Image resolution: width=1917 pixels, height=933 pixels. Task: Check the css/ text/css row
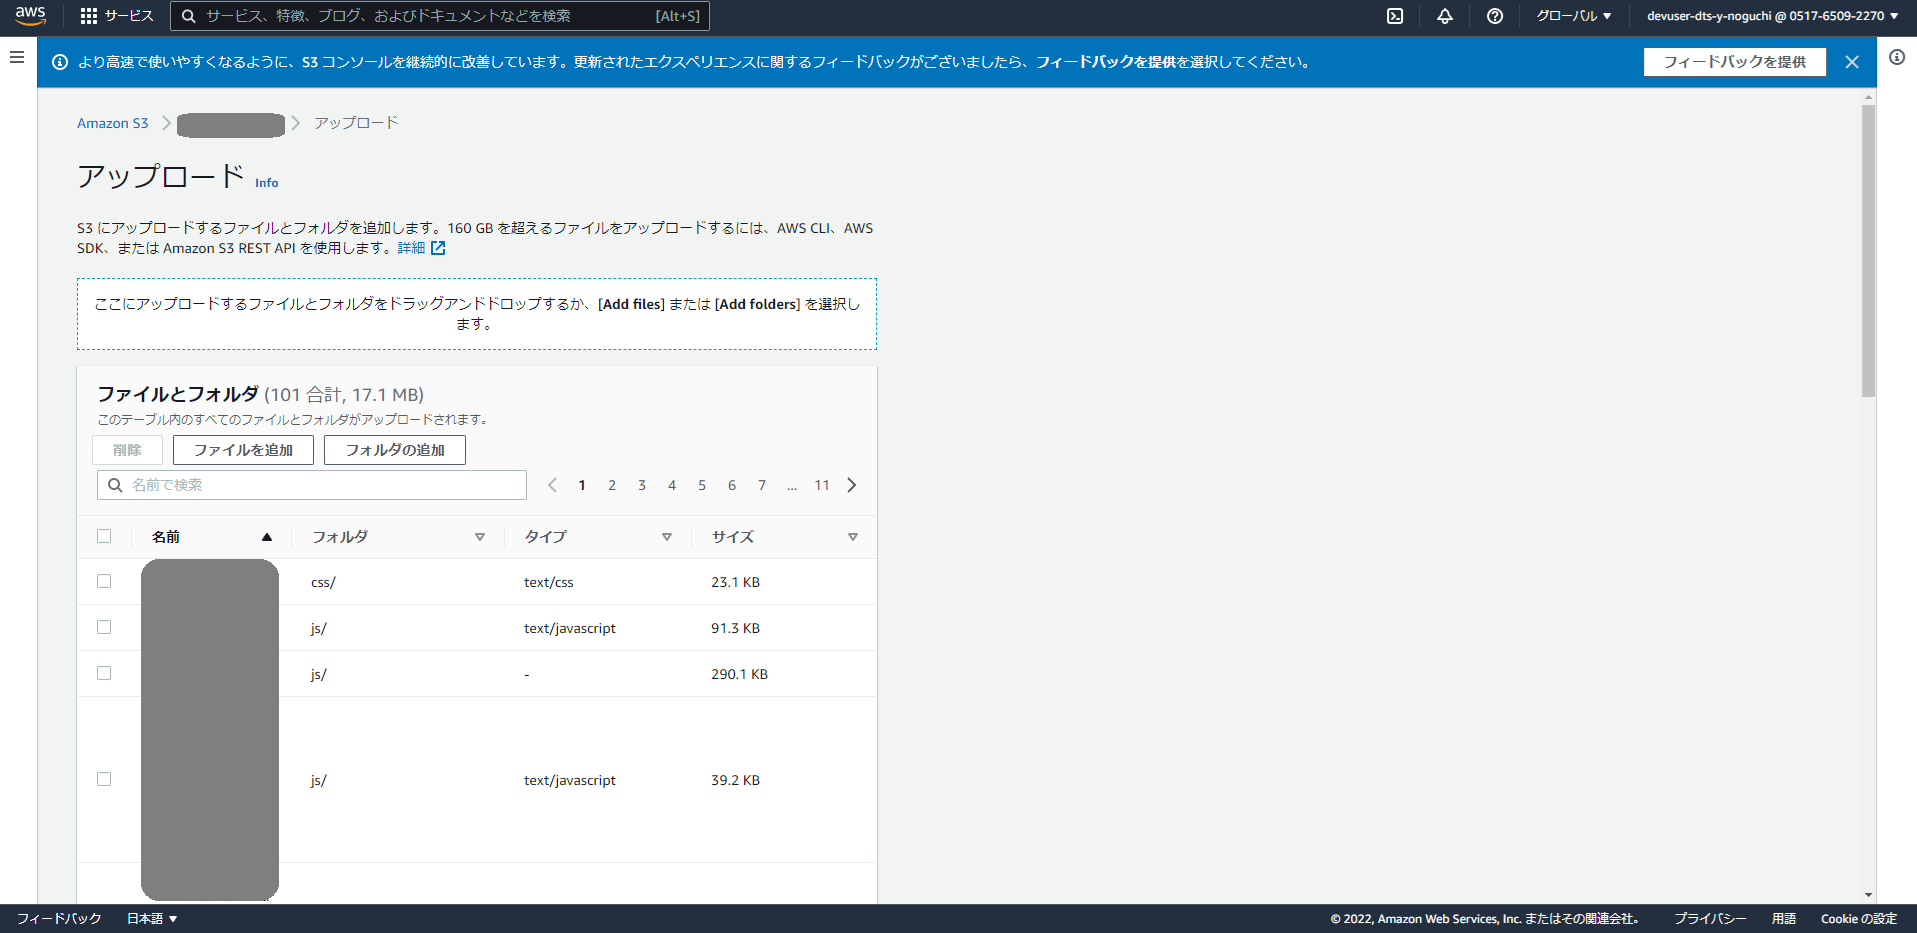point(104,581)
